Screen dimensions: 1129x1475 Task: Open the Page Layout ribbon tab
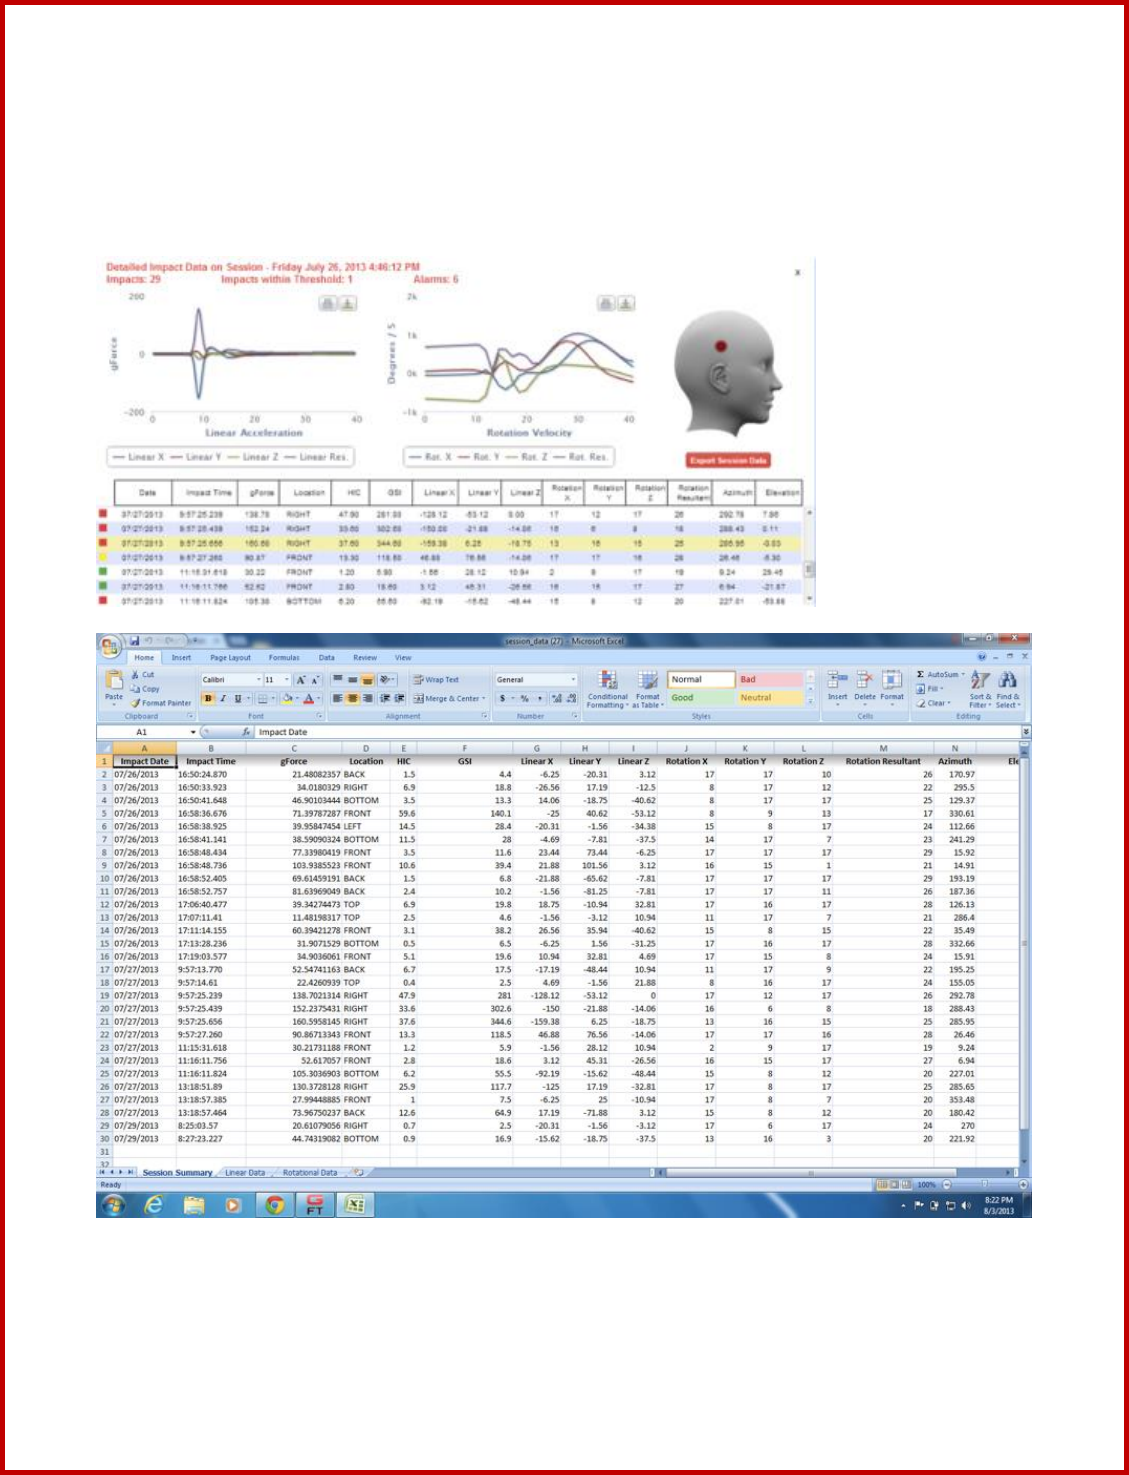pos(230,658)
